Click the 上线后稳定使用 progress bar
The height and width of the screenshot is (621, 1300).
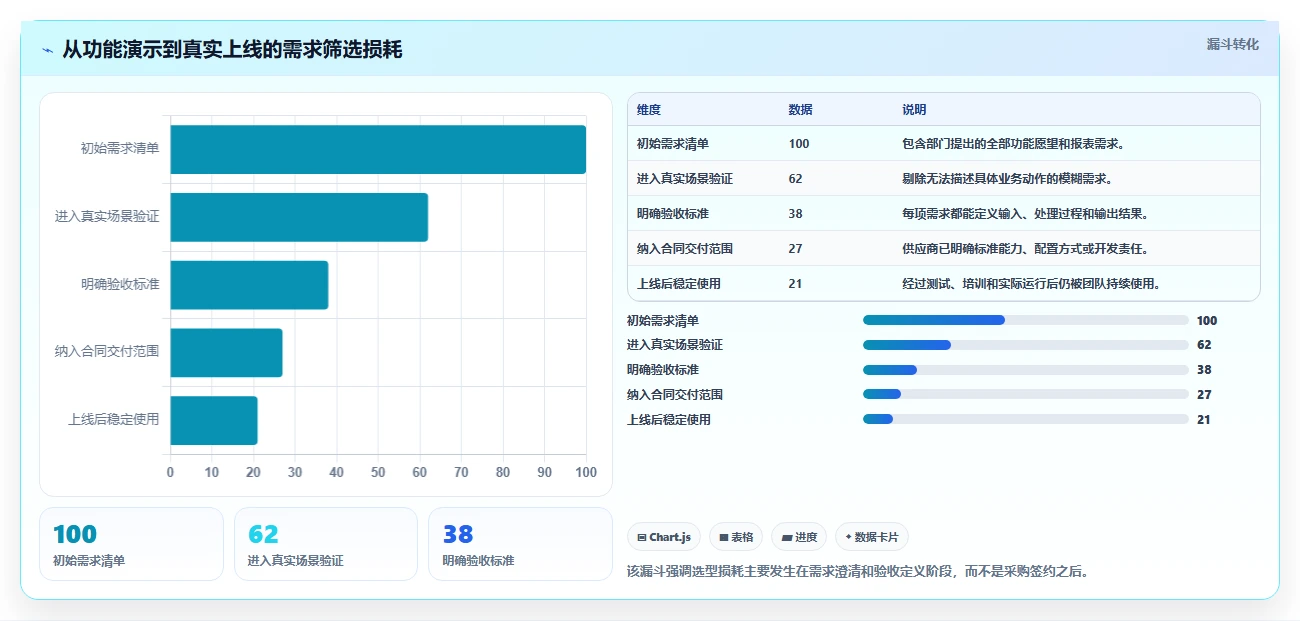click(x=1025, y=419)
